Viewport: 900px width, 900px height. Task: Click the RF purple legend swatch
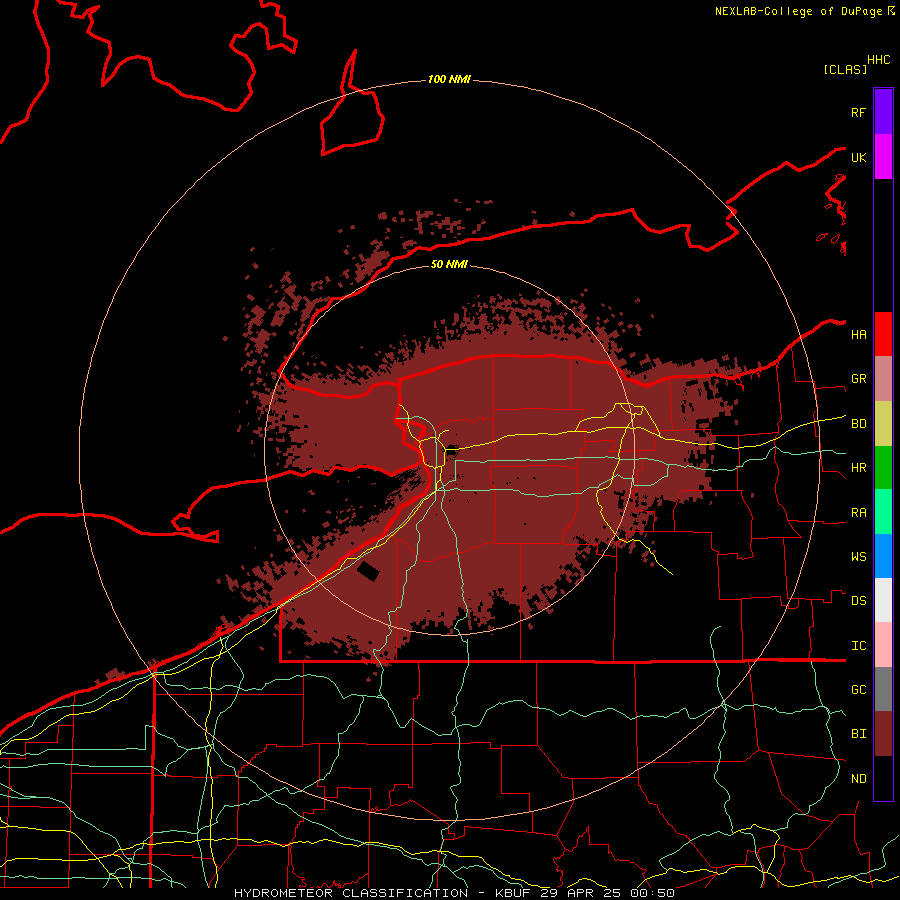pyautogui.click(x=883, y=112)
